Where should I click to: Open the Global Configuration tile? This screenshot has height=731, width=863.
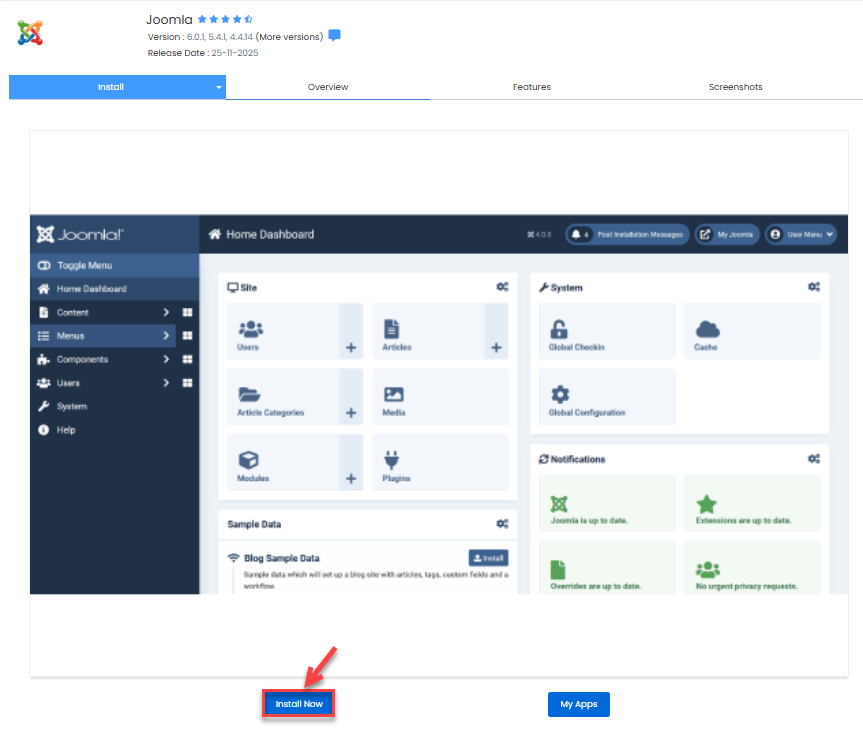click(607, 397)
